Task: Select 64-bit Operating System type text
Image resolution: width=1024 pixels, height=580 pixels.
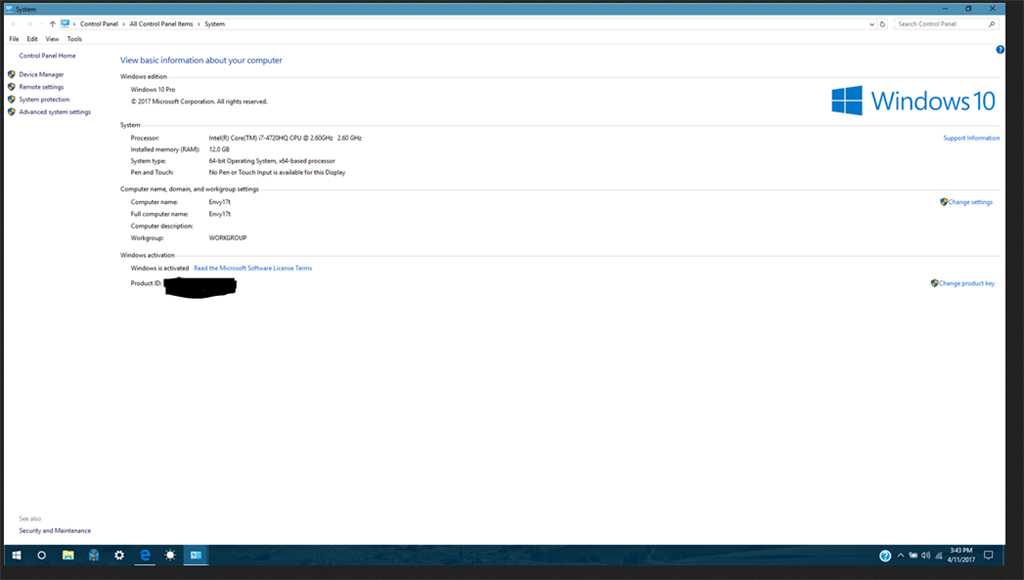Action: [272, 161]
